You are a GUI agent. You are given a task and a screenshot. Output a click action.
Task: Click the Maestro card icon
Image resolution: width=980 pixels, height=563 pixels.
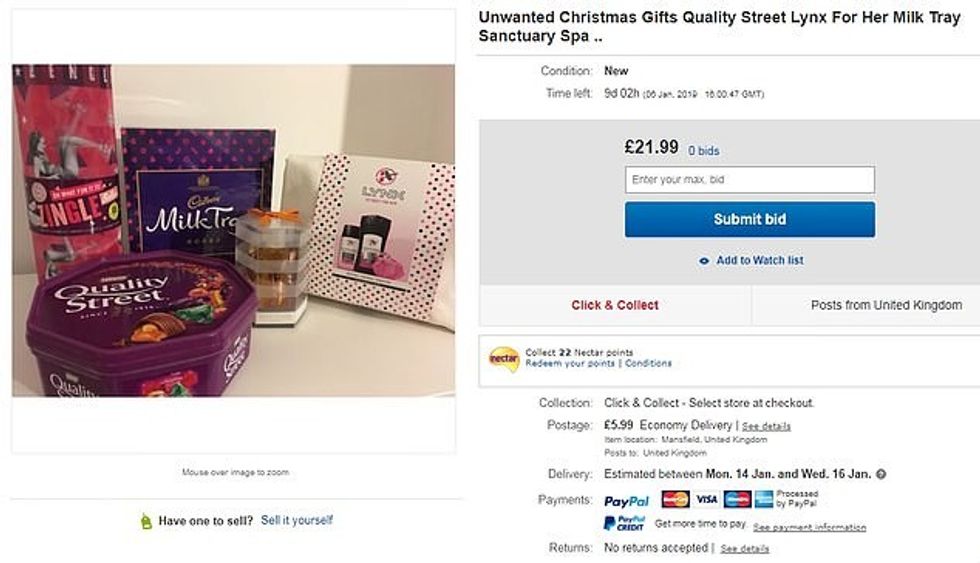[x=737, y=499]
